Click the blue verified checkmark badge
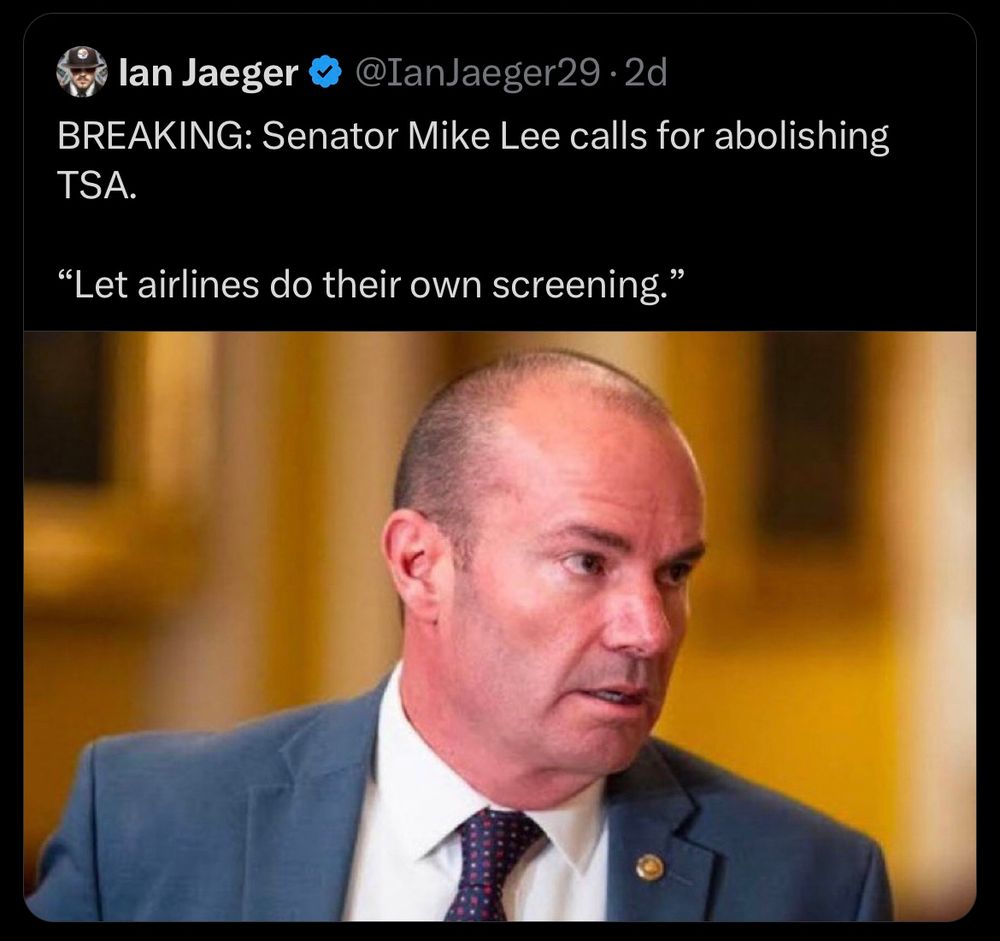Image resolution: width=1000 pixels, height=941 pixels. 325,72
